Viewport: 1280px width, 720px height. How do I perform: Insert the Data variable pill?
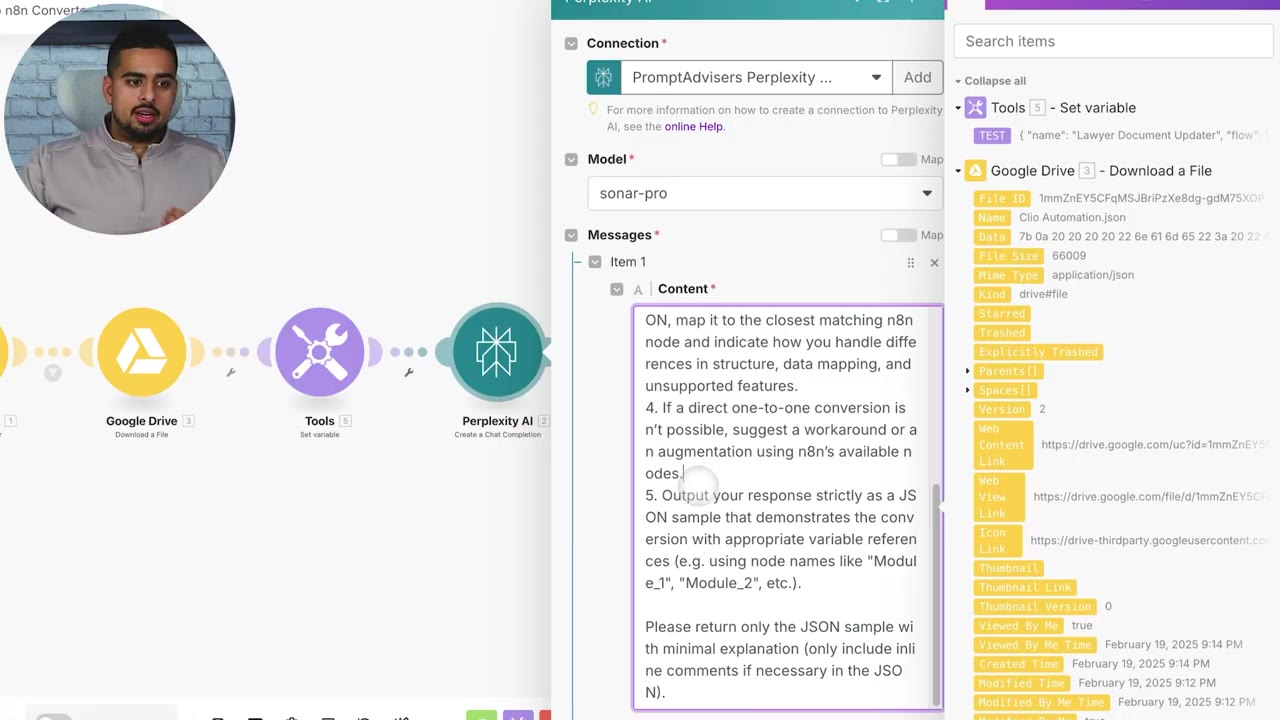click(x=992, y=237)
